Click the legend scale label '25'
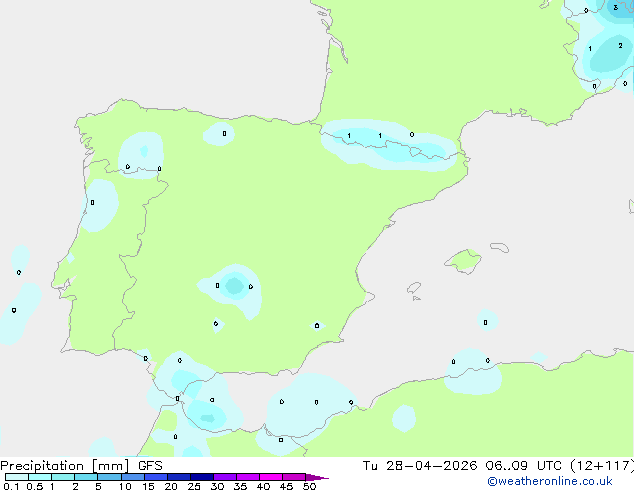The height and width of the screenshot is (490, 634). click(194, 486)
